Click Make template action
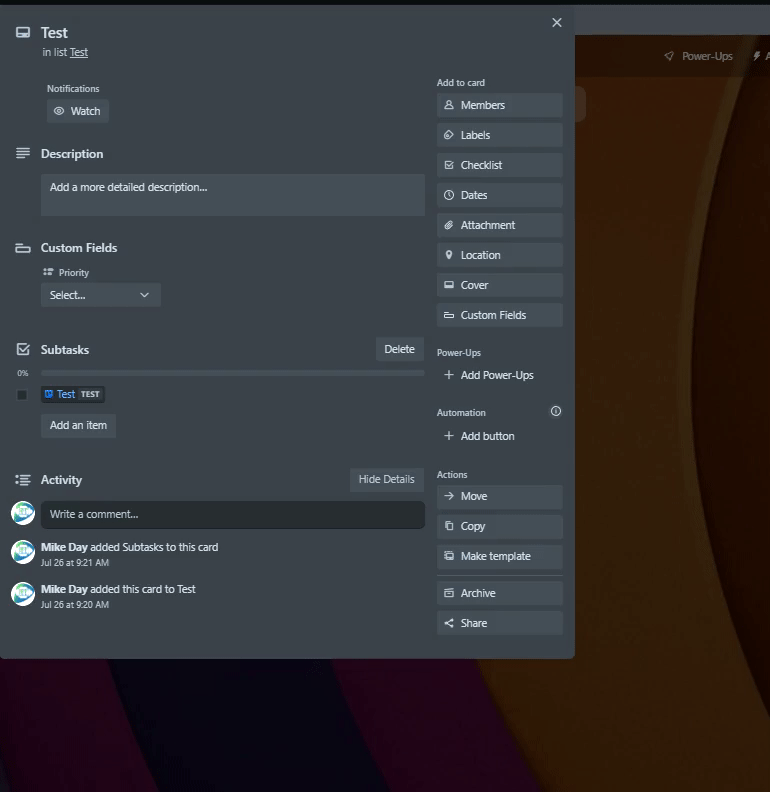Image resolution: width=770 pixels, height=792 pixels. (499, 556)
